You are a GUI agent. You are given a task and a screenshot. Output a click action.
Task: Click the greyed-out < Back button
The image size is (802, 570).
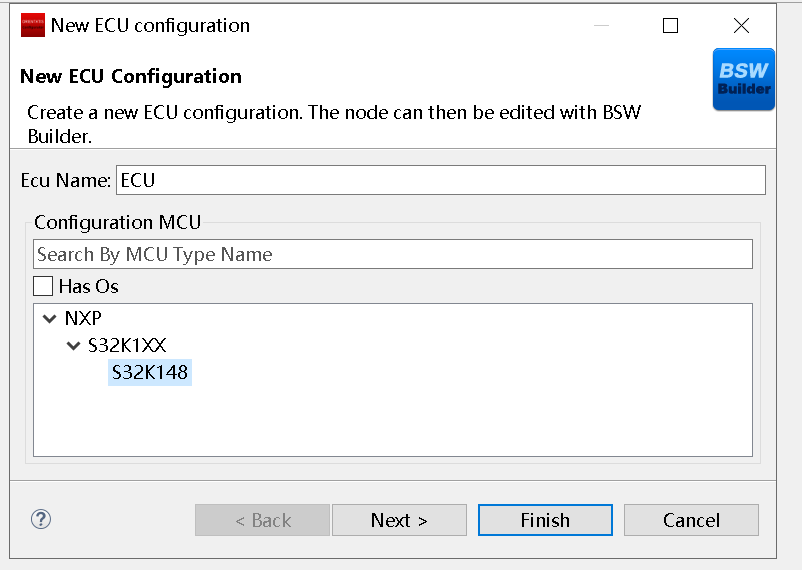262,520
